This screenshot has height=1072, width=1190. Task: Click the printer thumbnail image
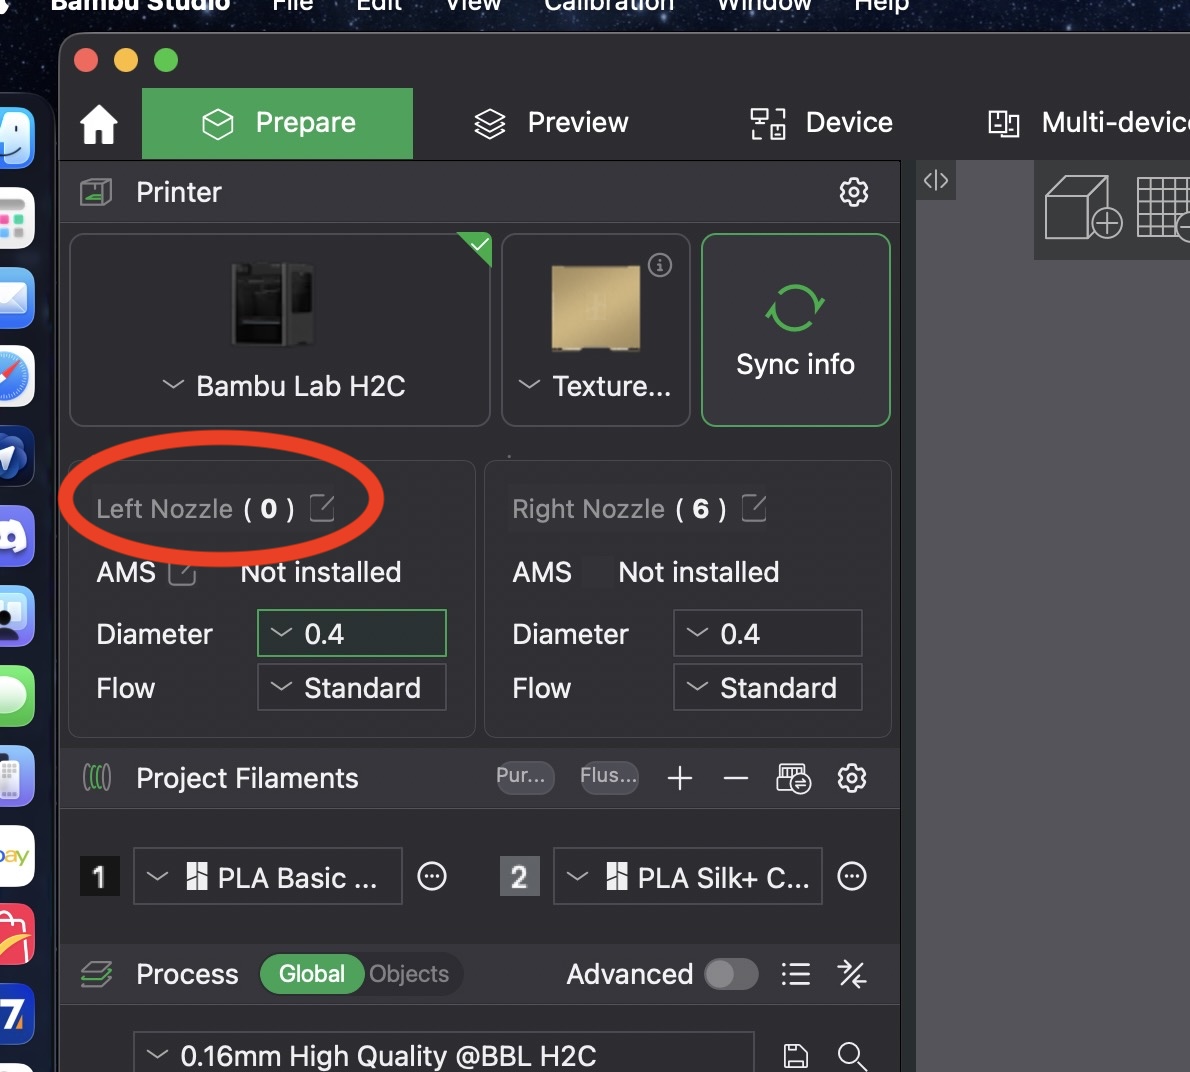(272, 304)
